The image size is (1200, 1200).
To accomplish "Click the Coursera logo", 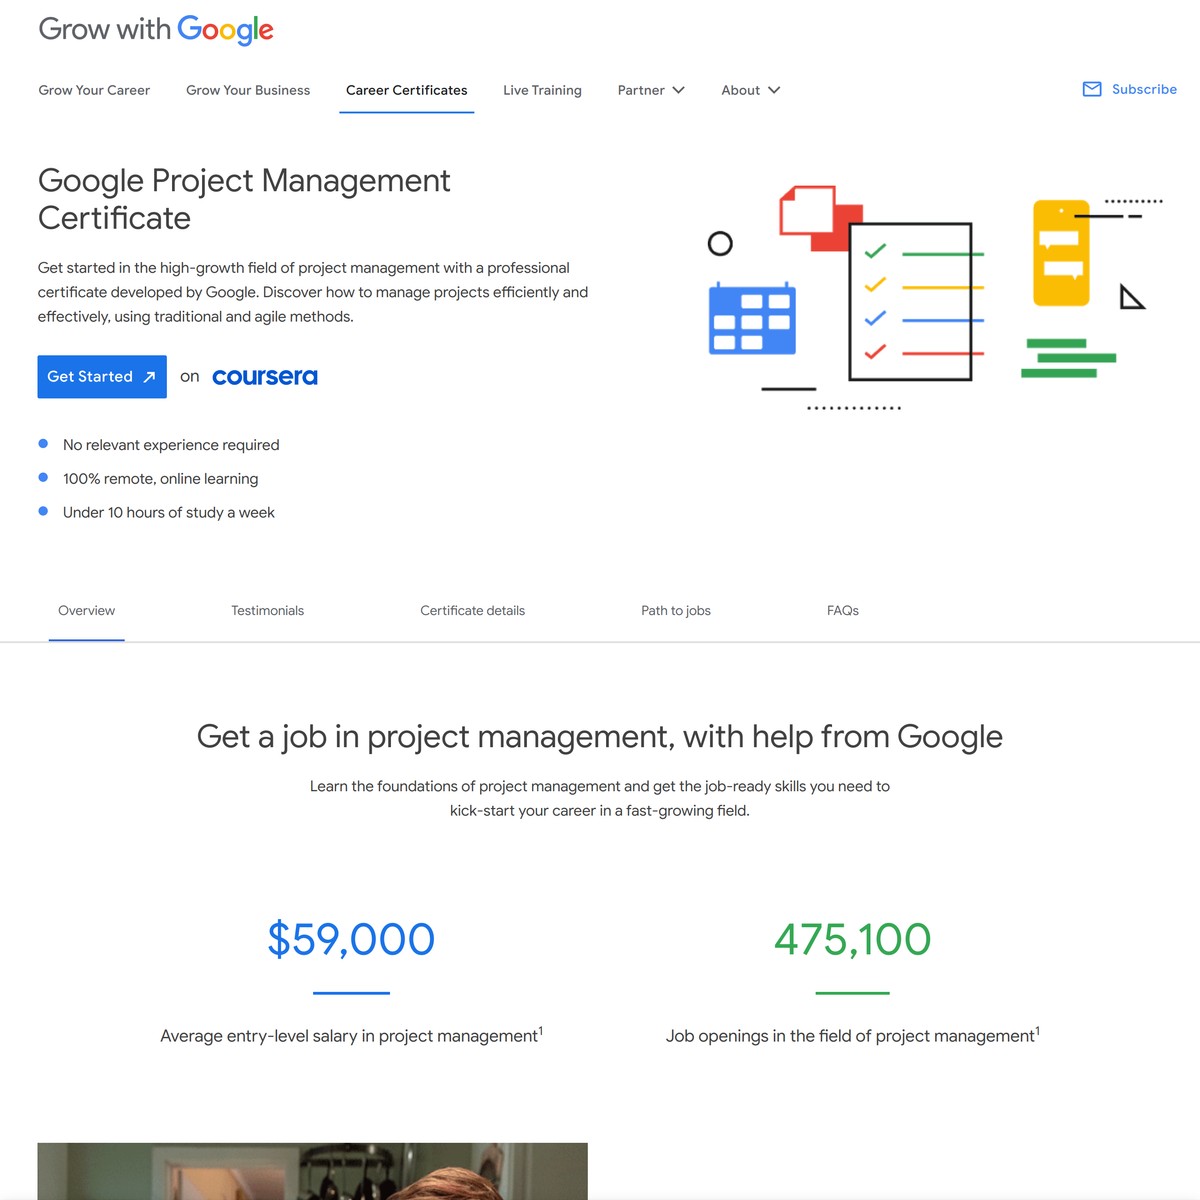I will tap(265, 377).
